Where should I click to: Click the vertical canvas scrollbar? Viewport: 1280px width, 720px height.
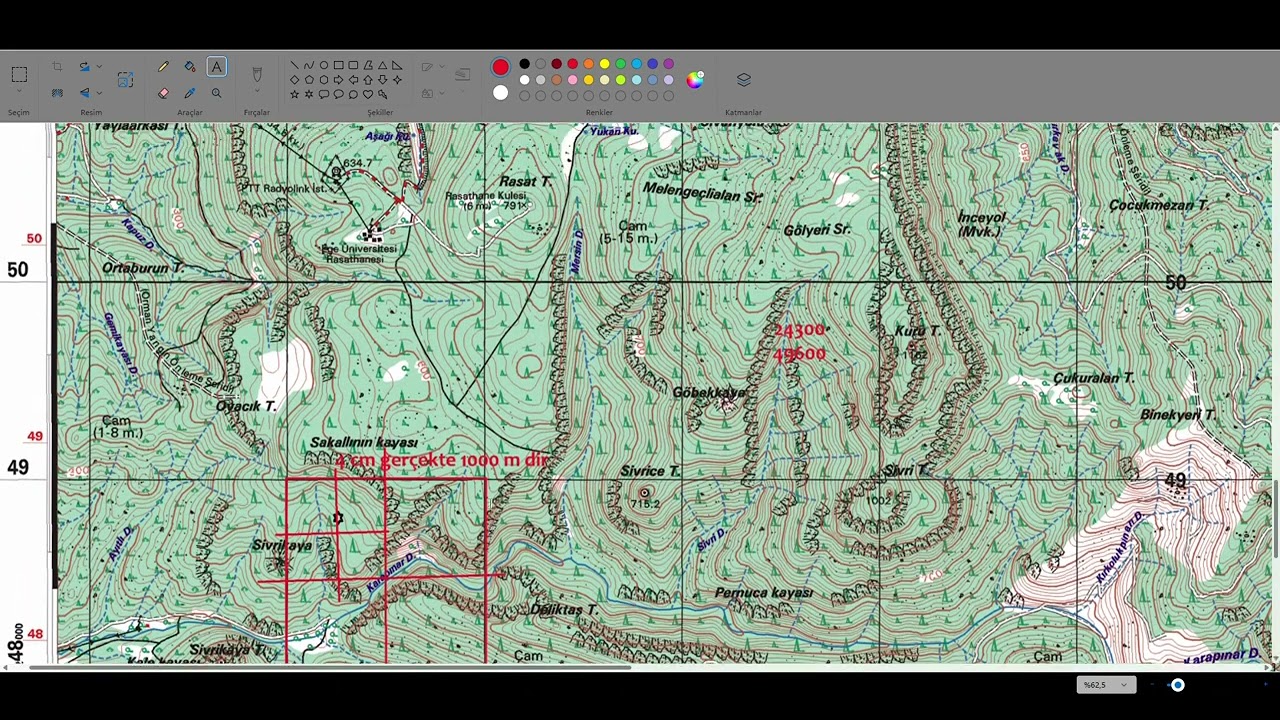point(1276,520)
